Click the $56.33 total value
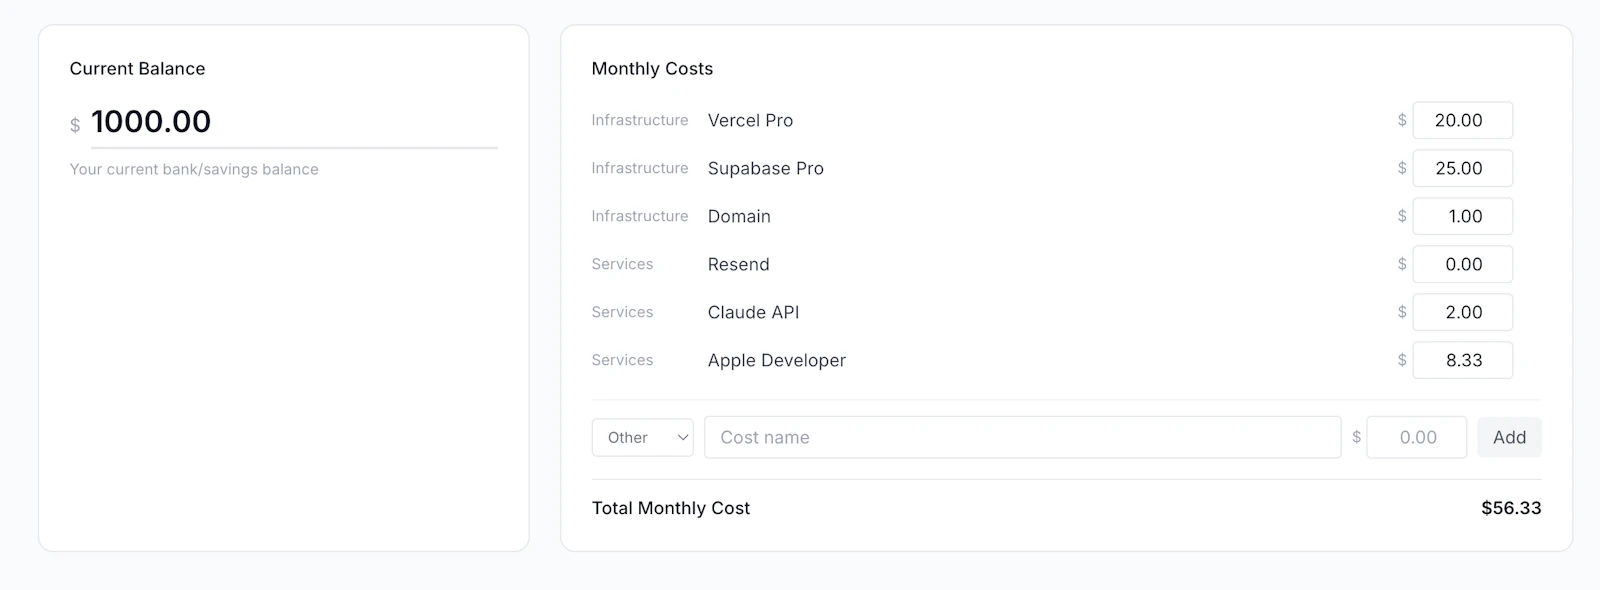The width and height of the screenshot is (1600, 590). (1511, 508)
